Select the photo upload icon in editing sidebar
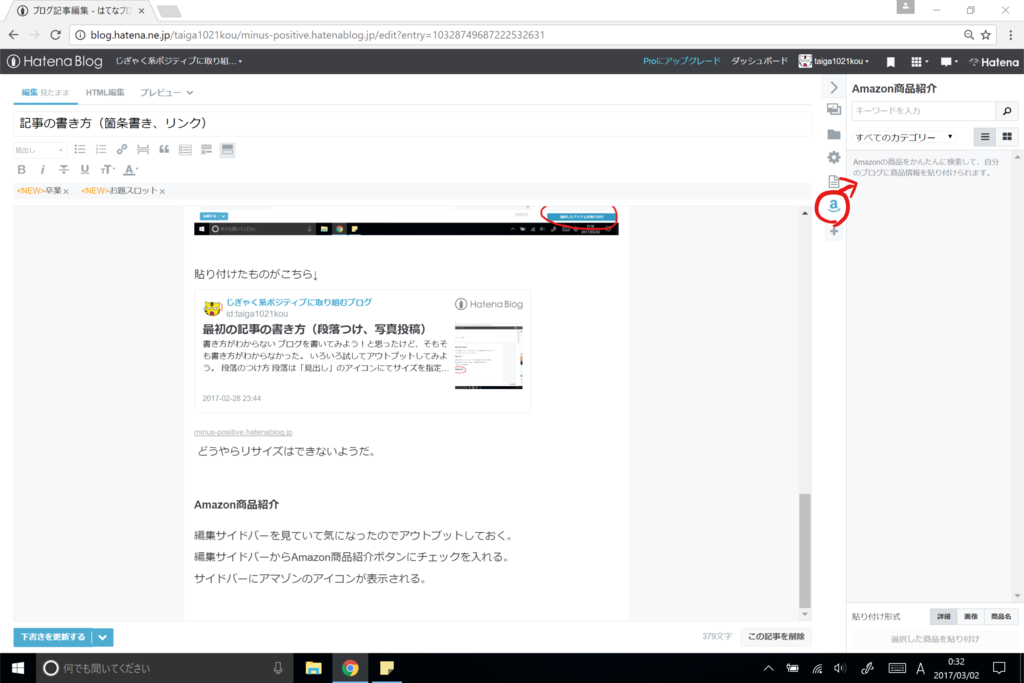1024x683 pixels. 833,109
